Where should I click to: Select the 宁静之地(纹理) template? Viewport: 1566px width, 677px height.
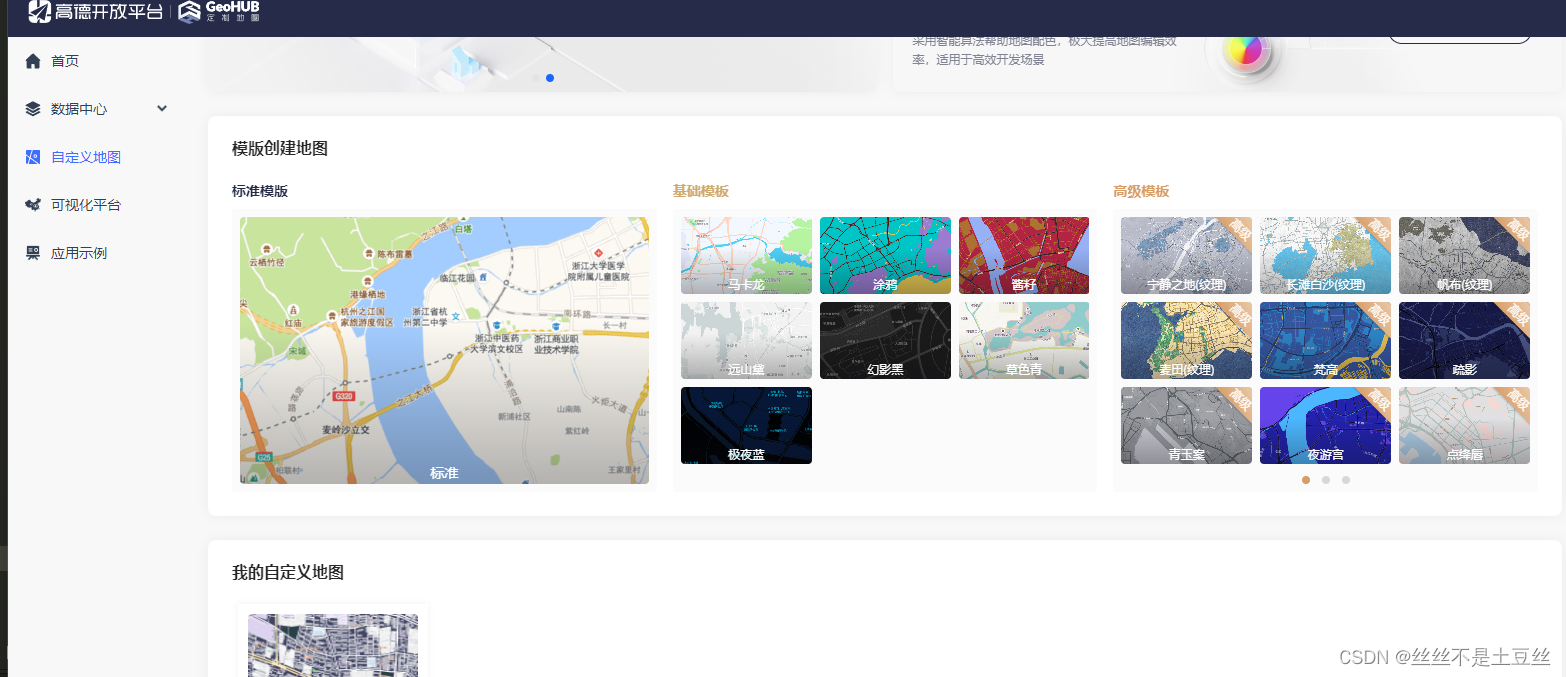point(1186,255)
